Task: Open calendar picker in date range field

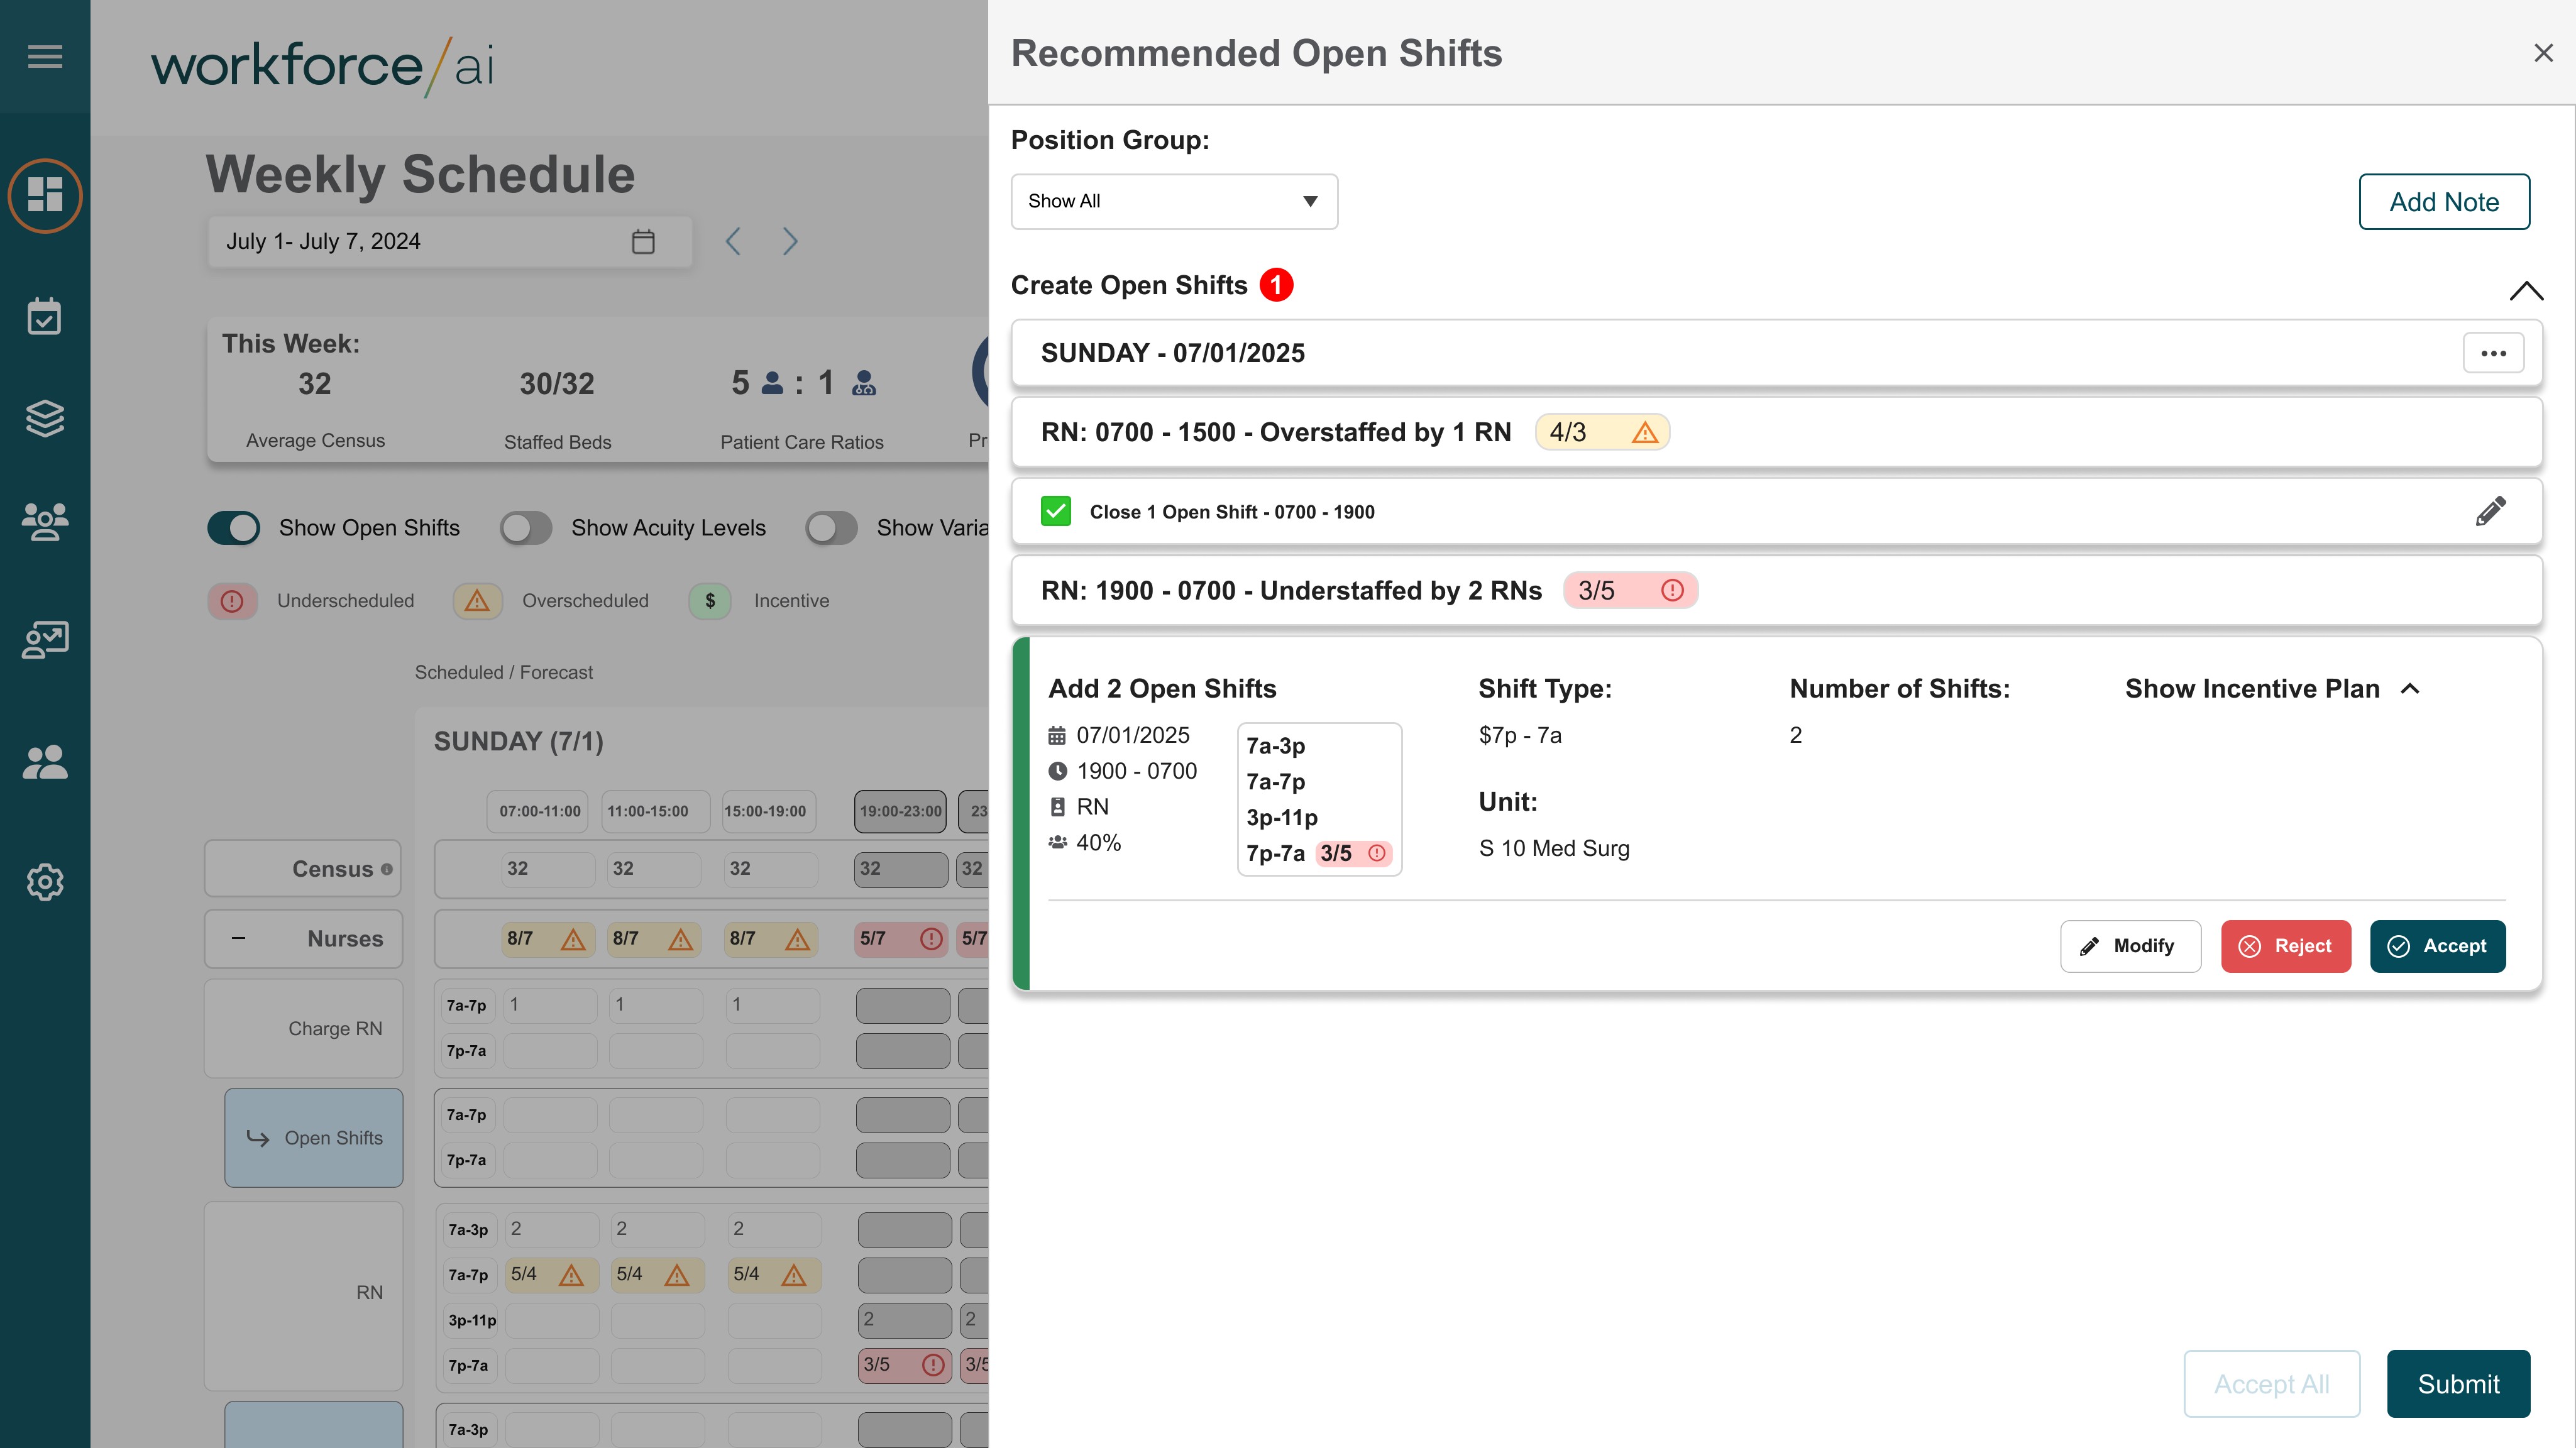Action: tap(643, 241)
